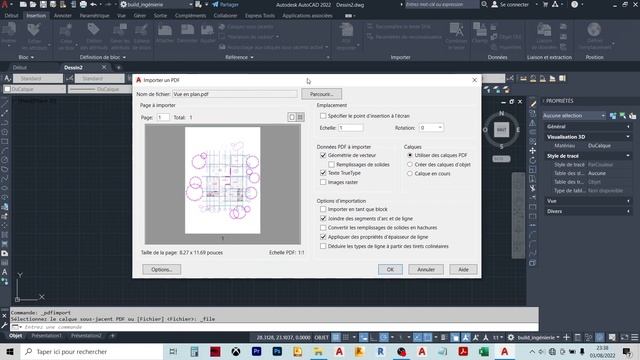Viewport: 640px width, 360px height.
Task: Expand the Bloc panel dropdown
Action: (x=26, y=58)
